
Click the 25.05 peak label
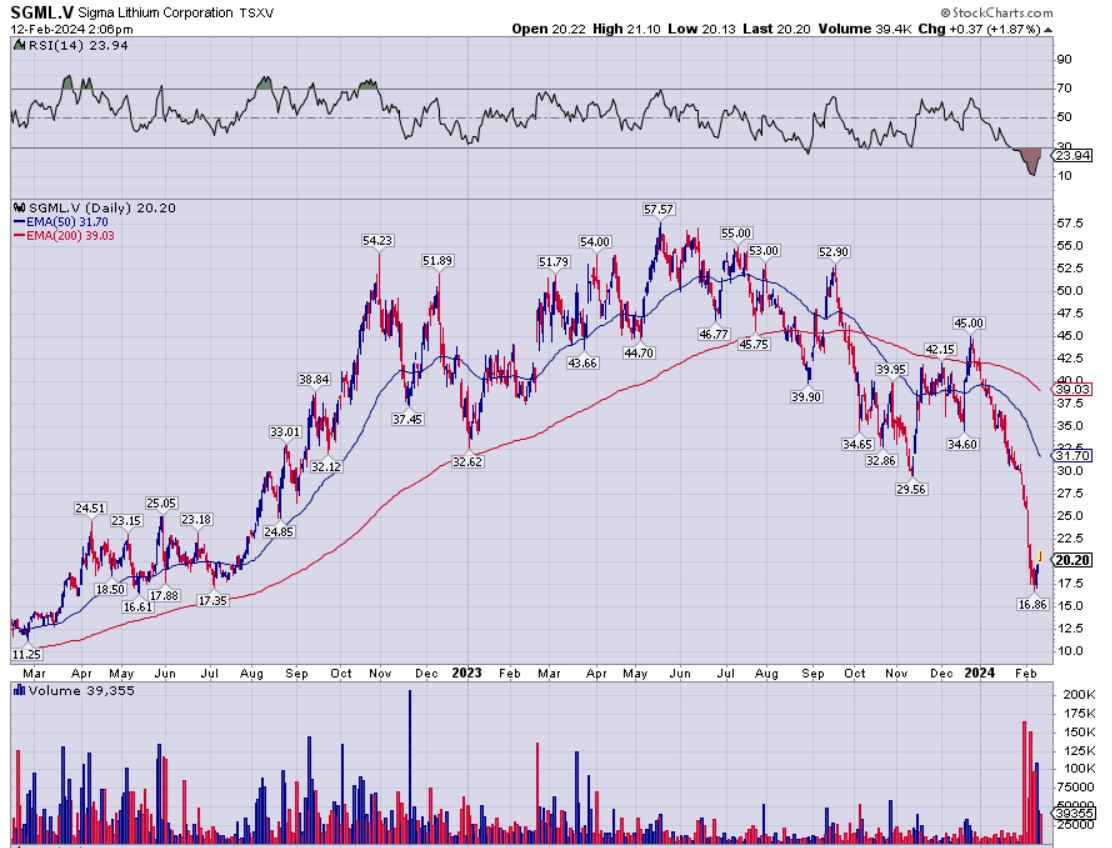coord(161,503)
